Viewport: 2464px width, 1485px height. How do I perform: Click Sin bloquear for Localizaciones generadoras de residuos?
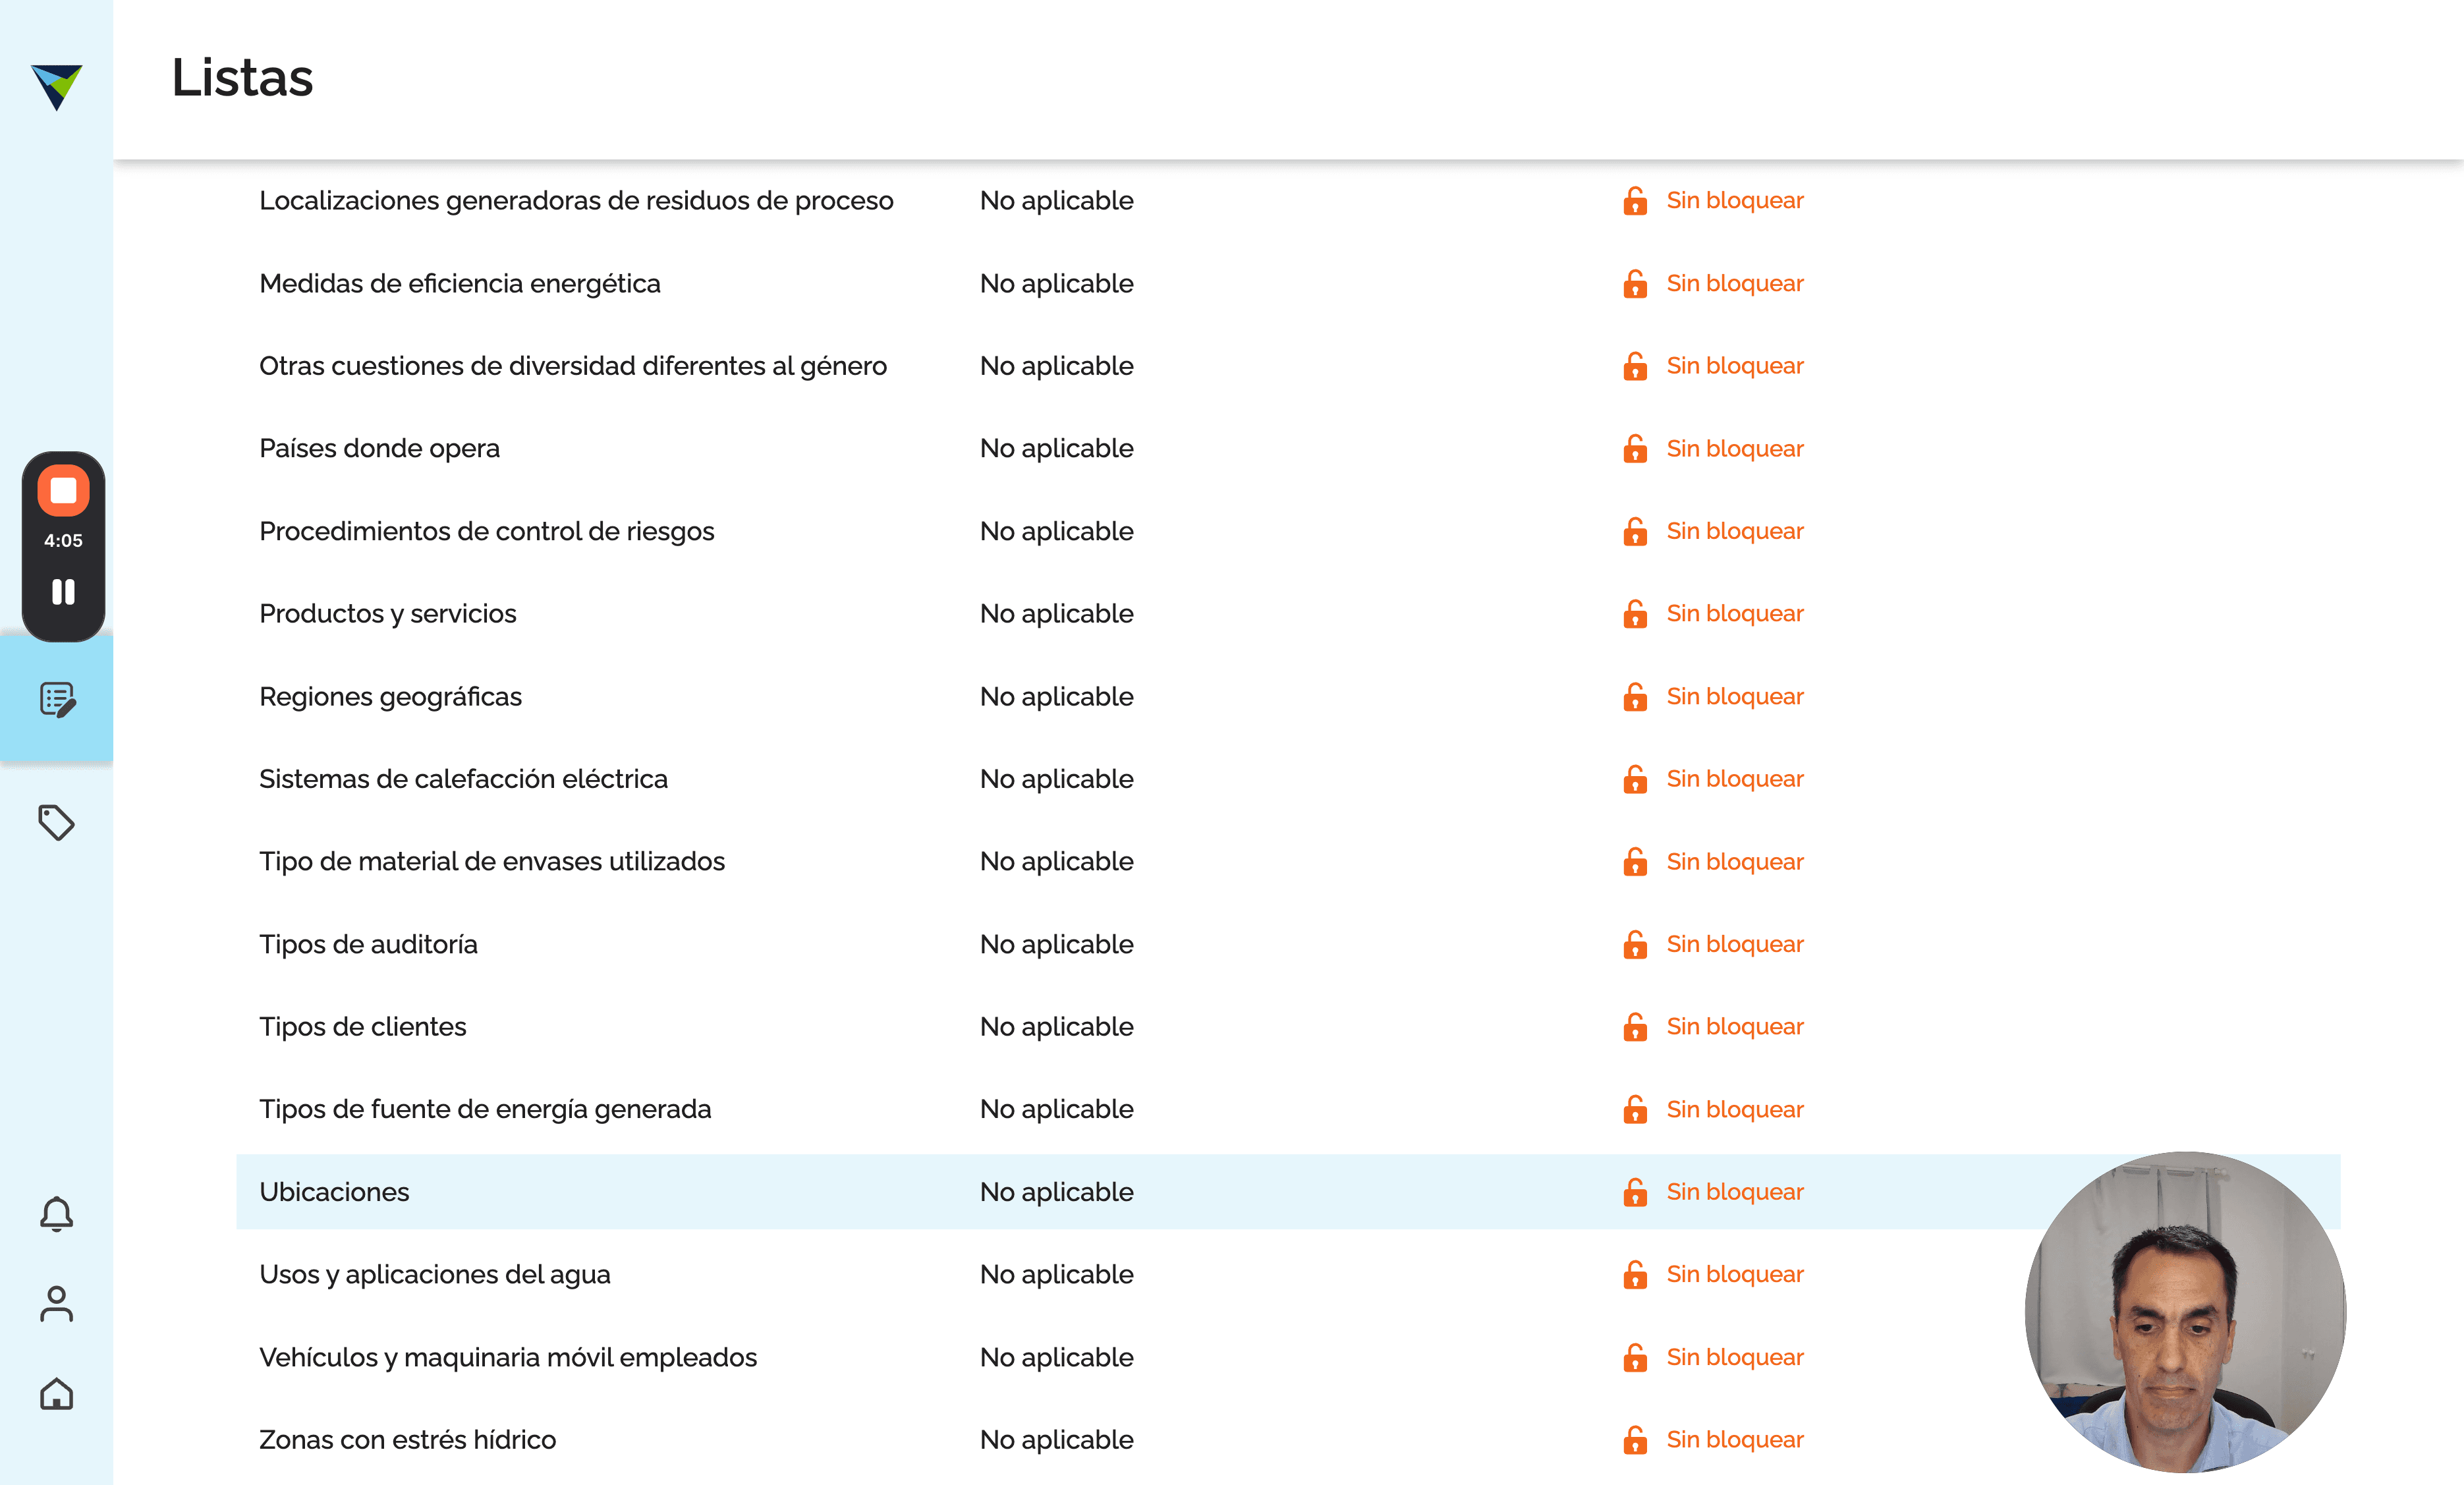1734,200
